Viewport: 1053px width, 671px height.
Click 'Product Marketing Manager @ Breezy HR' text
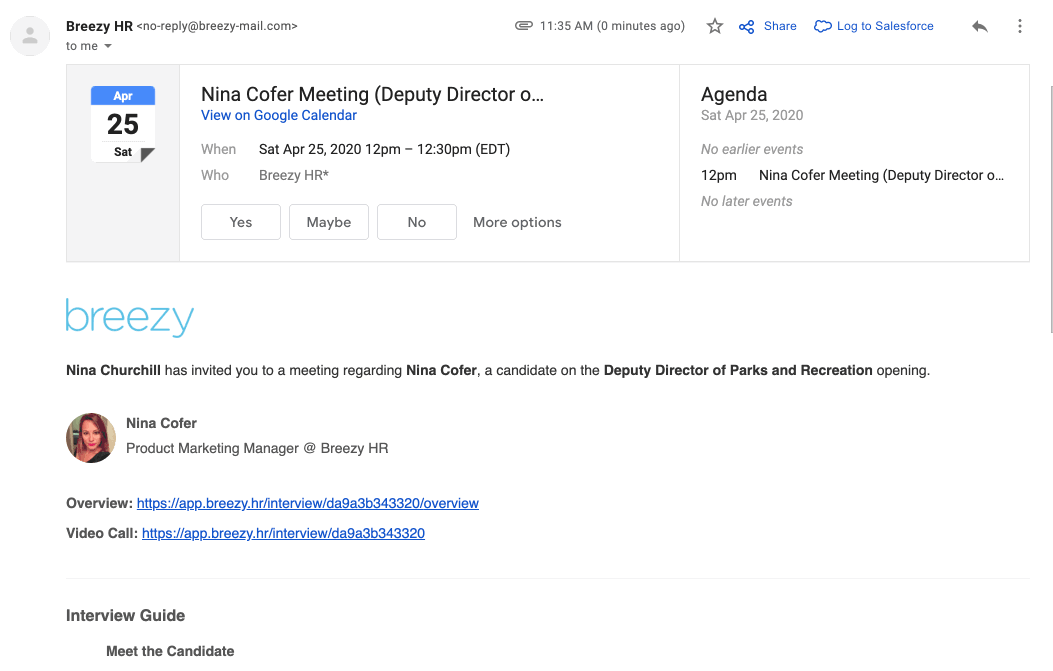(x=257, y=448)
